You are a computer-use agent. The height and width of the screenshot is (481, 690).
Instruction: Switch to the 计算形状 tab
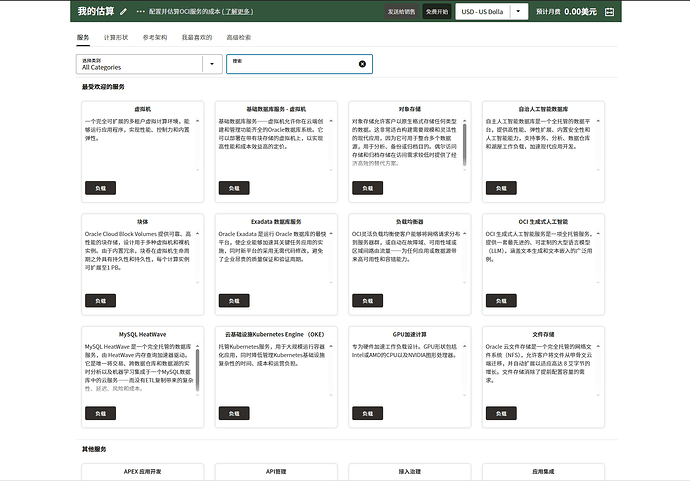[116, 37]
